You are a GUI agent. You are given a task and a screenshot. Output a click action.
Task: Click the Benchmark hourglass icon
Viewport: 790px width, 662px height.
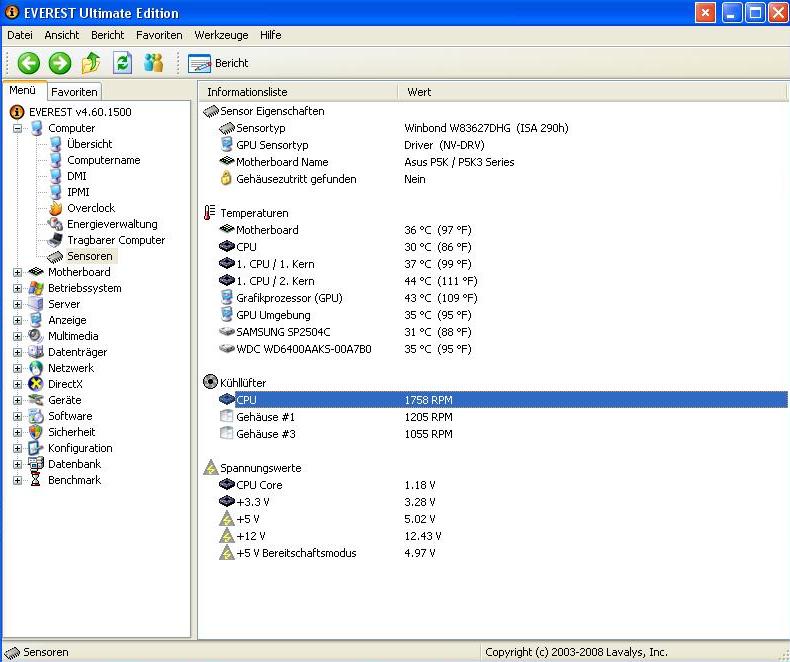point(35,480)
